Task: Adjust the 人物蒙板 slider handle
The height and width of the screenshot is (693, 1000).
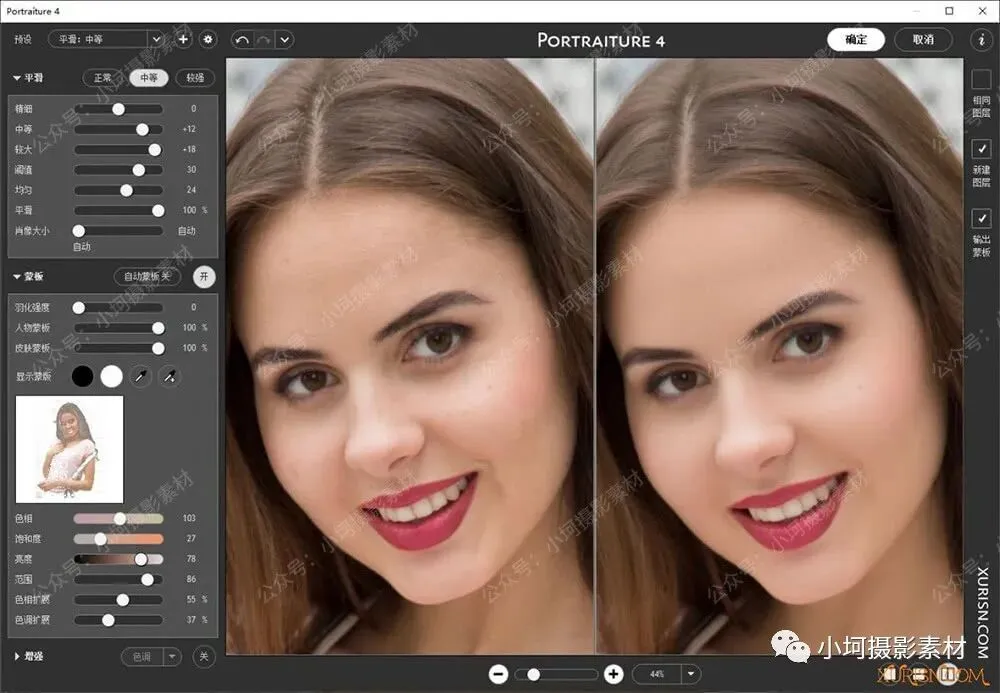Action: point(158,328)
